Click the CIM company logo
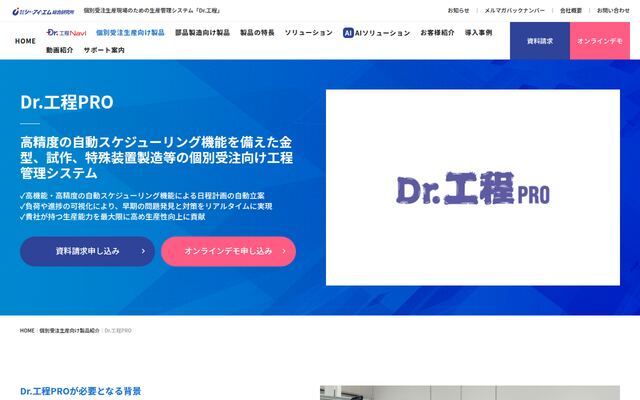 pyautogui.click(x=43, y=11)
